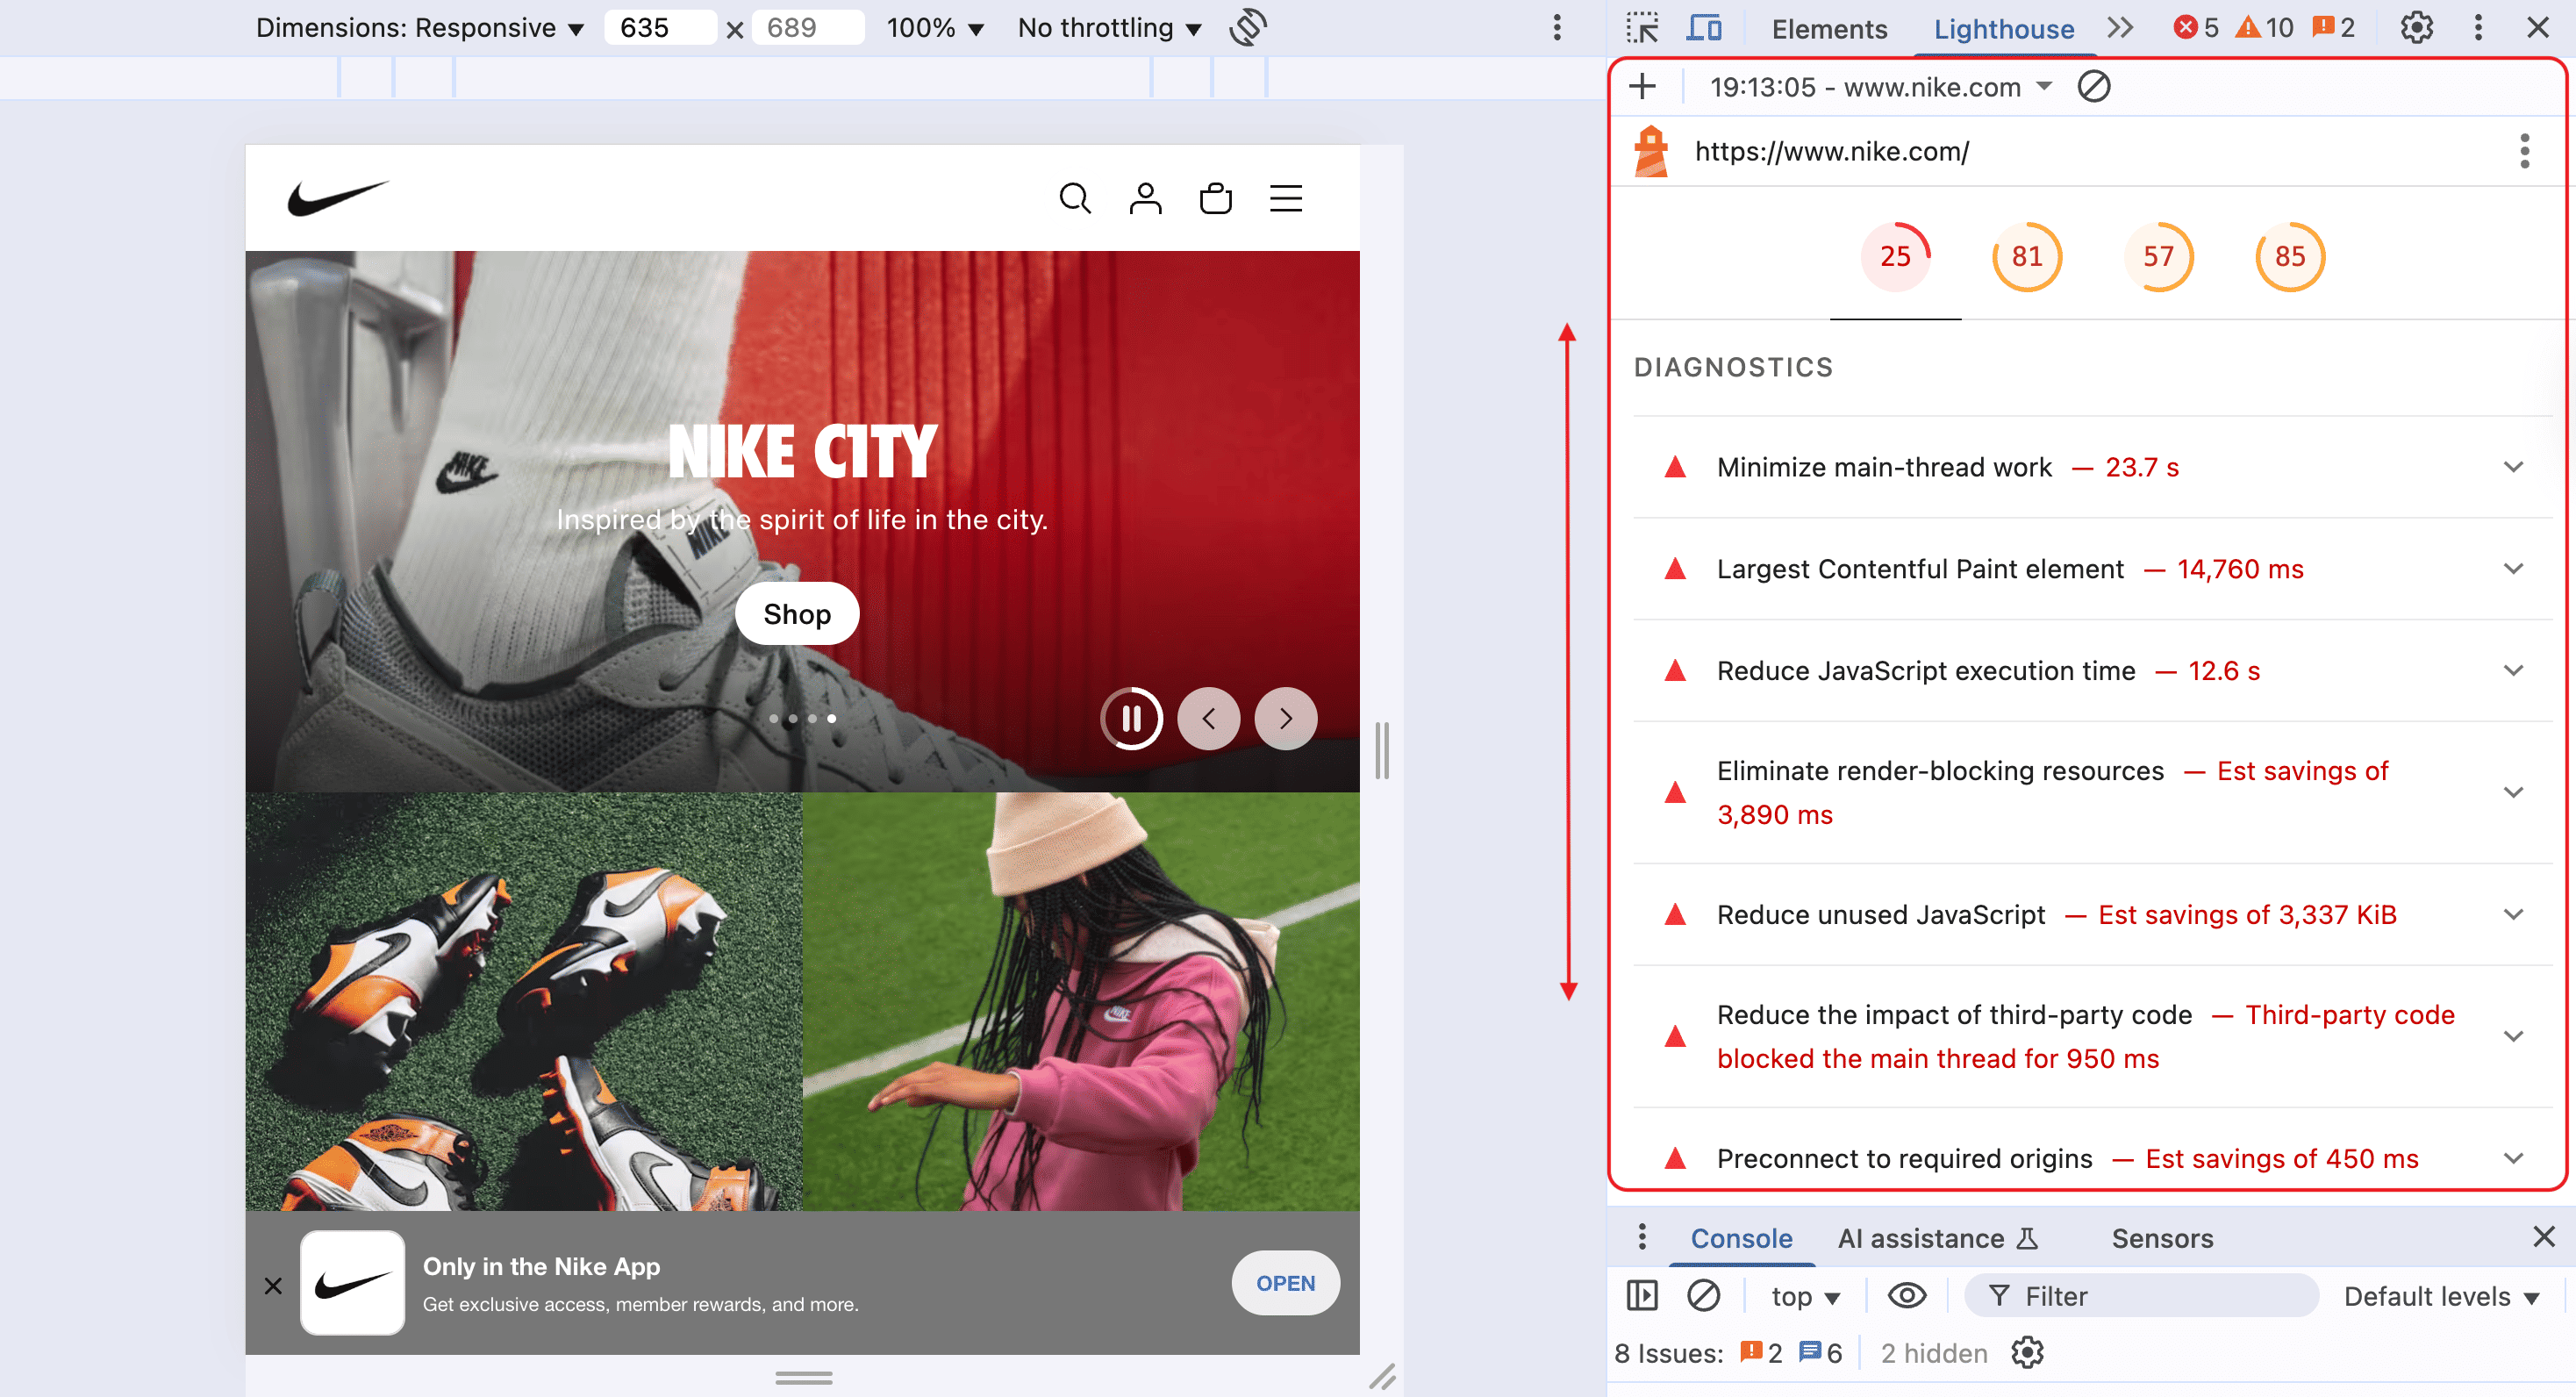2576x1397 pixels.
Task: Open the Nike site search icon
Action: coord(1075,198)
